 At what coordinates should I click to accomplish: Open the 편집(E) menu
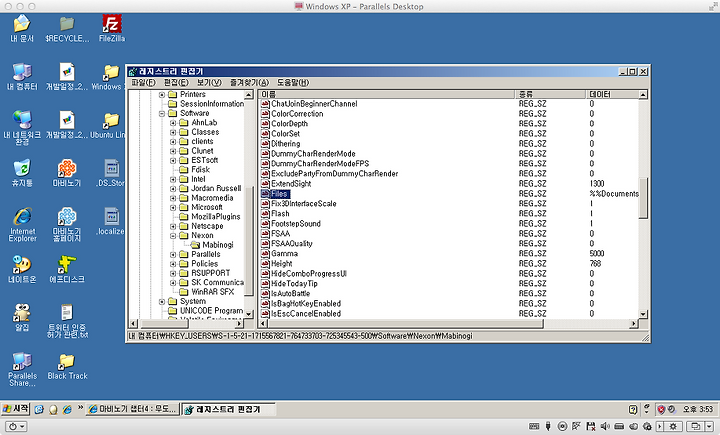[176, 83]
